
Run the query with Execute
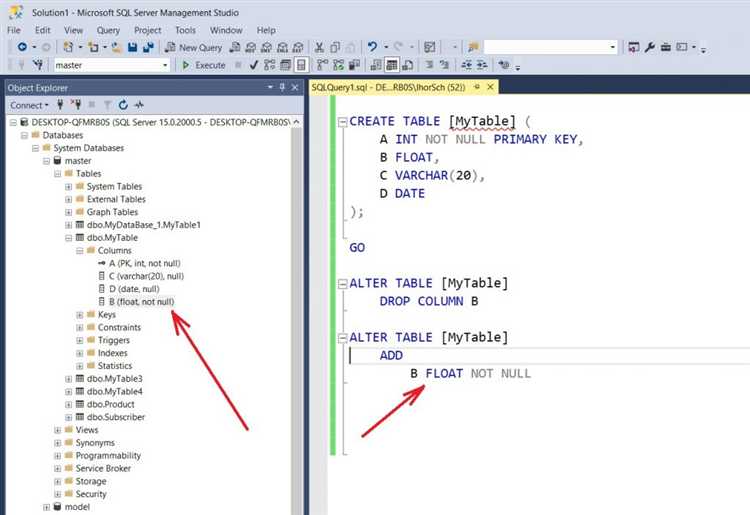(204, 65)
